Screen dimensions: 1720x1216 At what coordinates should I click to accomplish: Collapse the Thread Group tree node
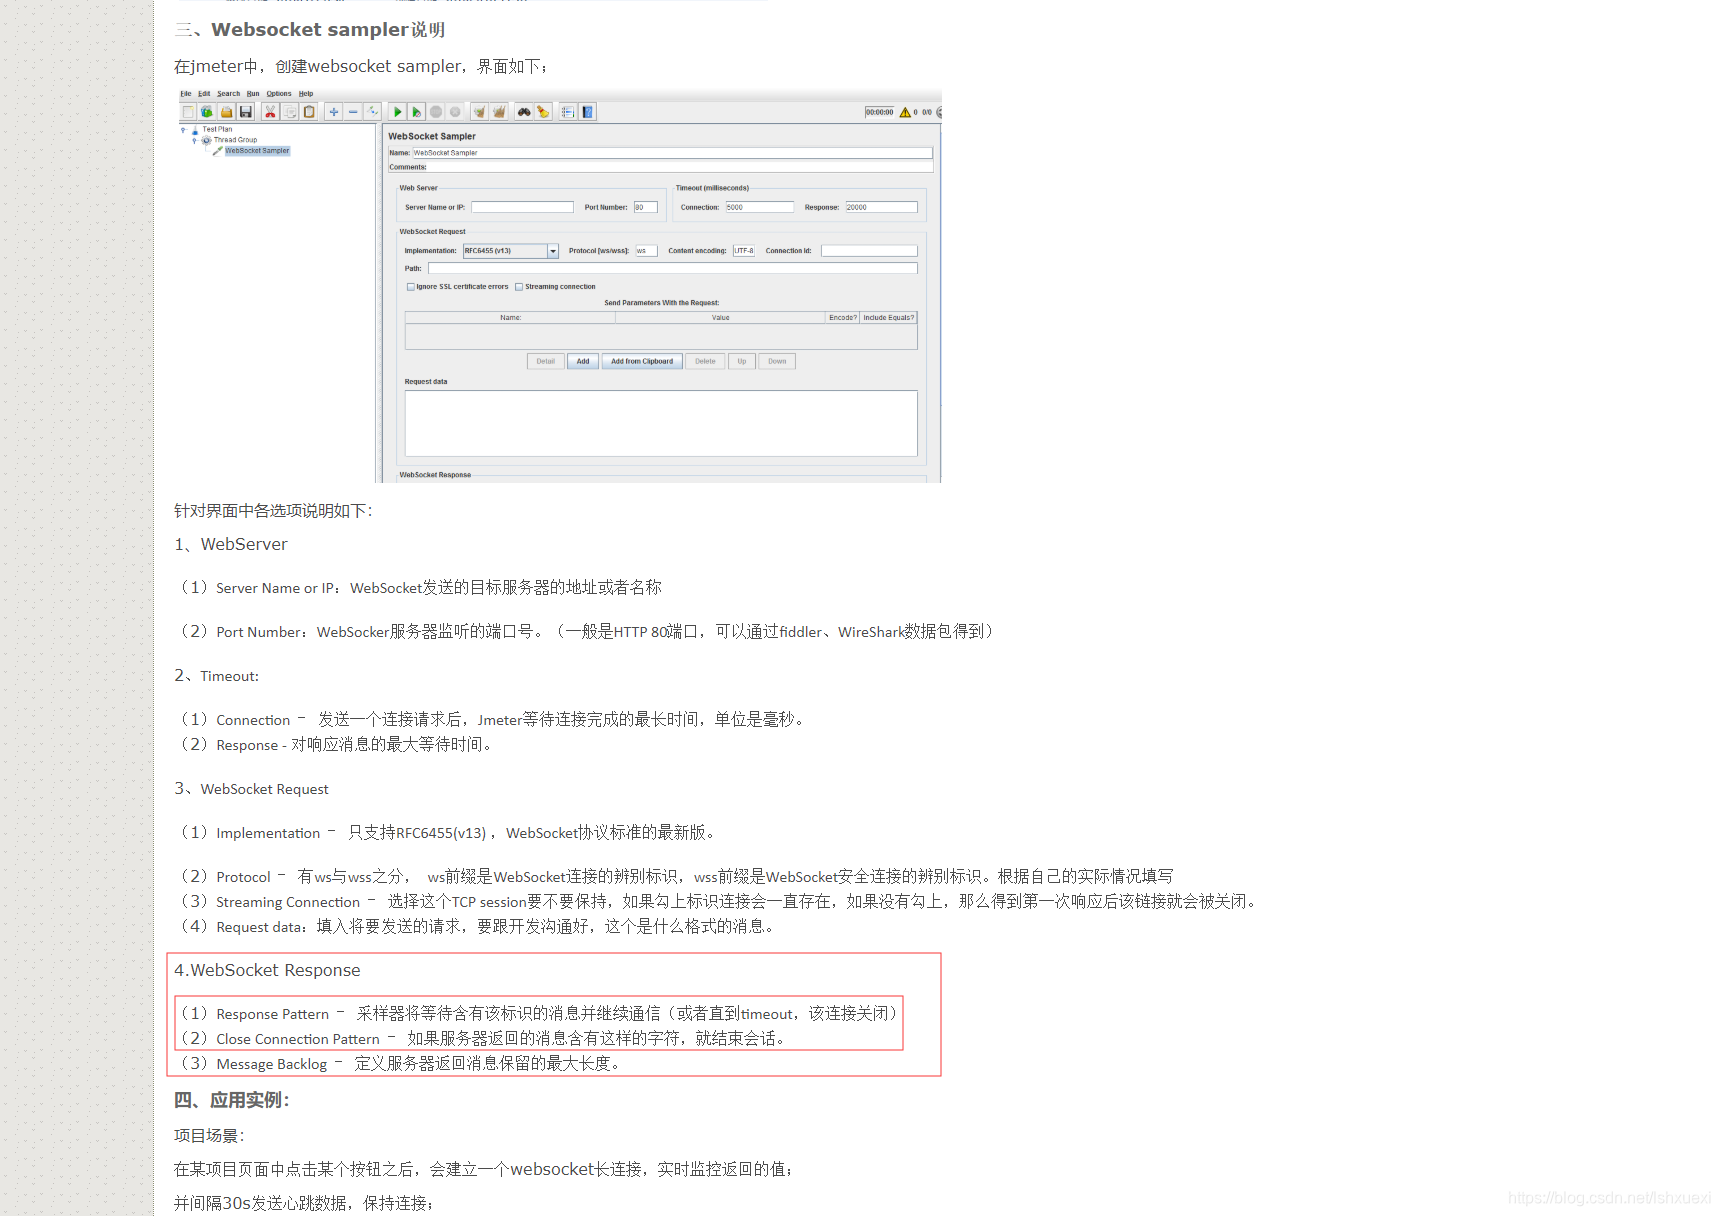[194, 140]
